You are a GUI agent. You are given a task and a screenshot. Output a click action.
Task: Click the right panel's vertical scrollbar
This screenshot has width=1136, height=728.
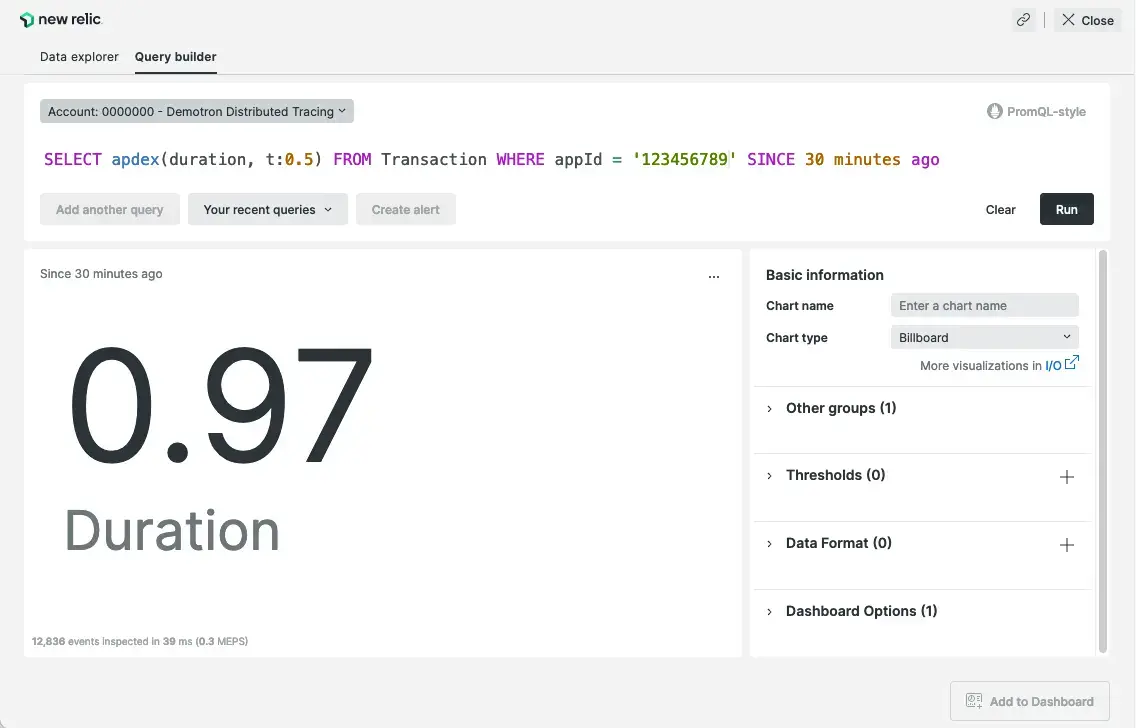click(x=1103, y=450)
